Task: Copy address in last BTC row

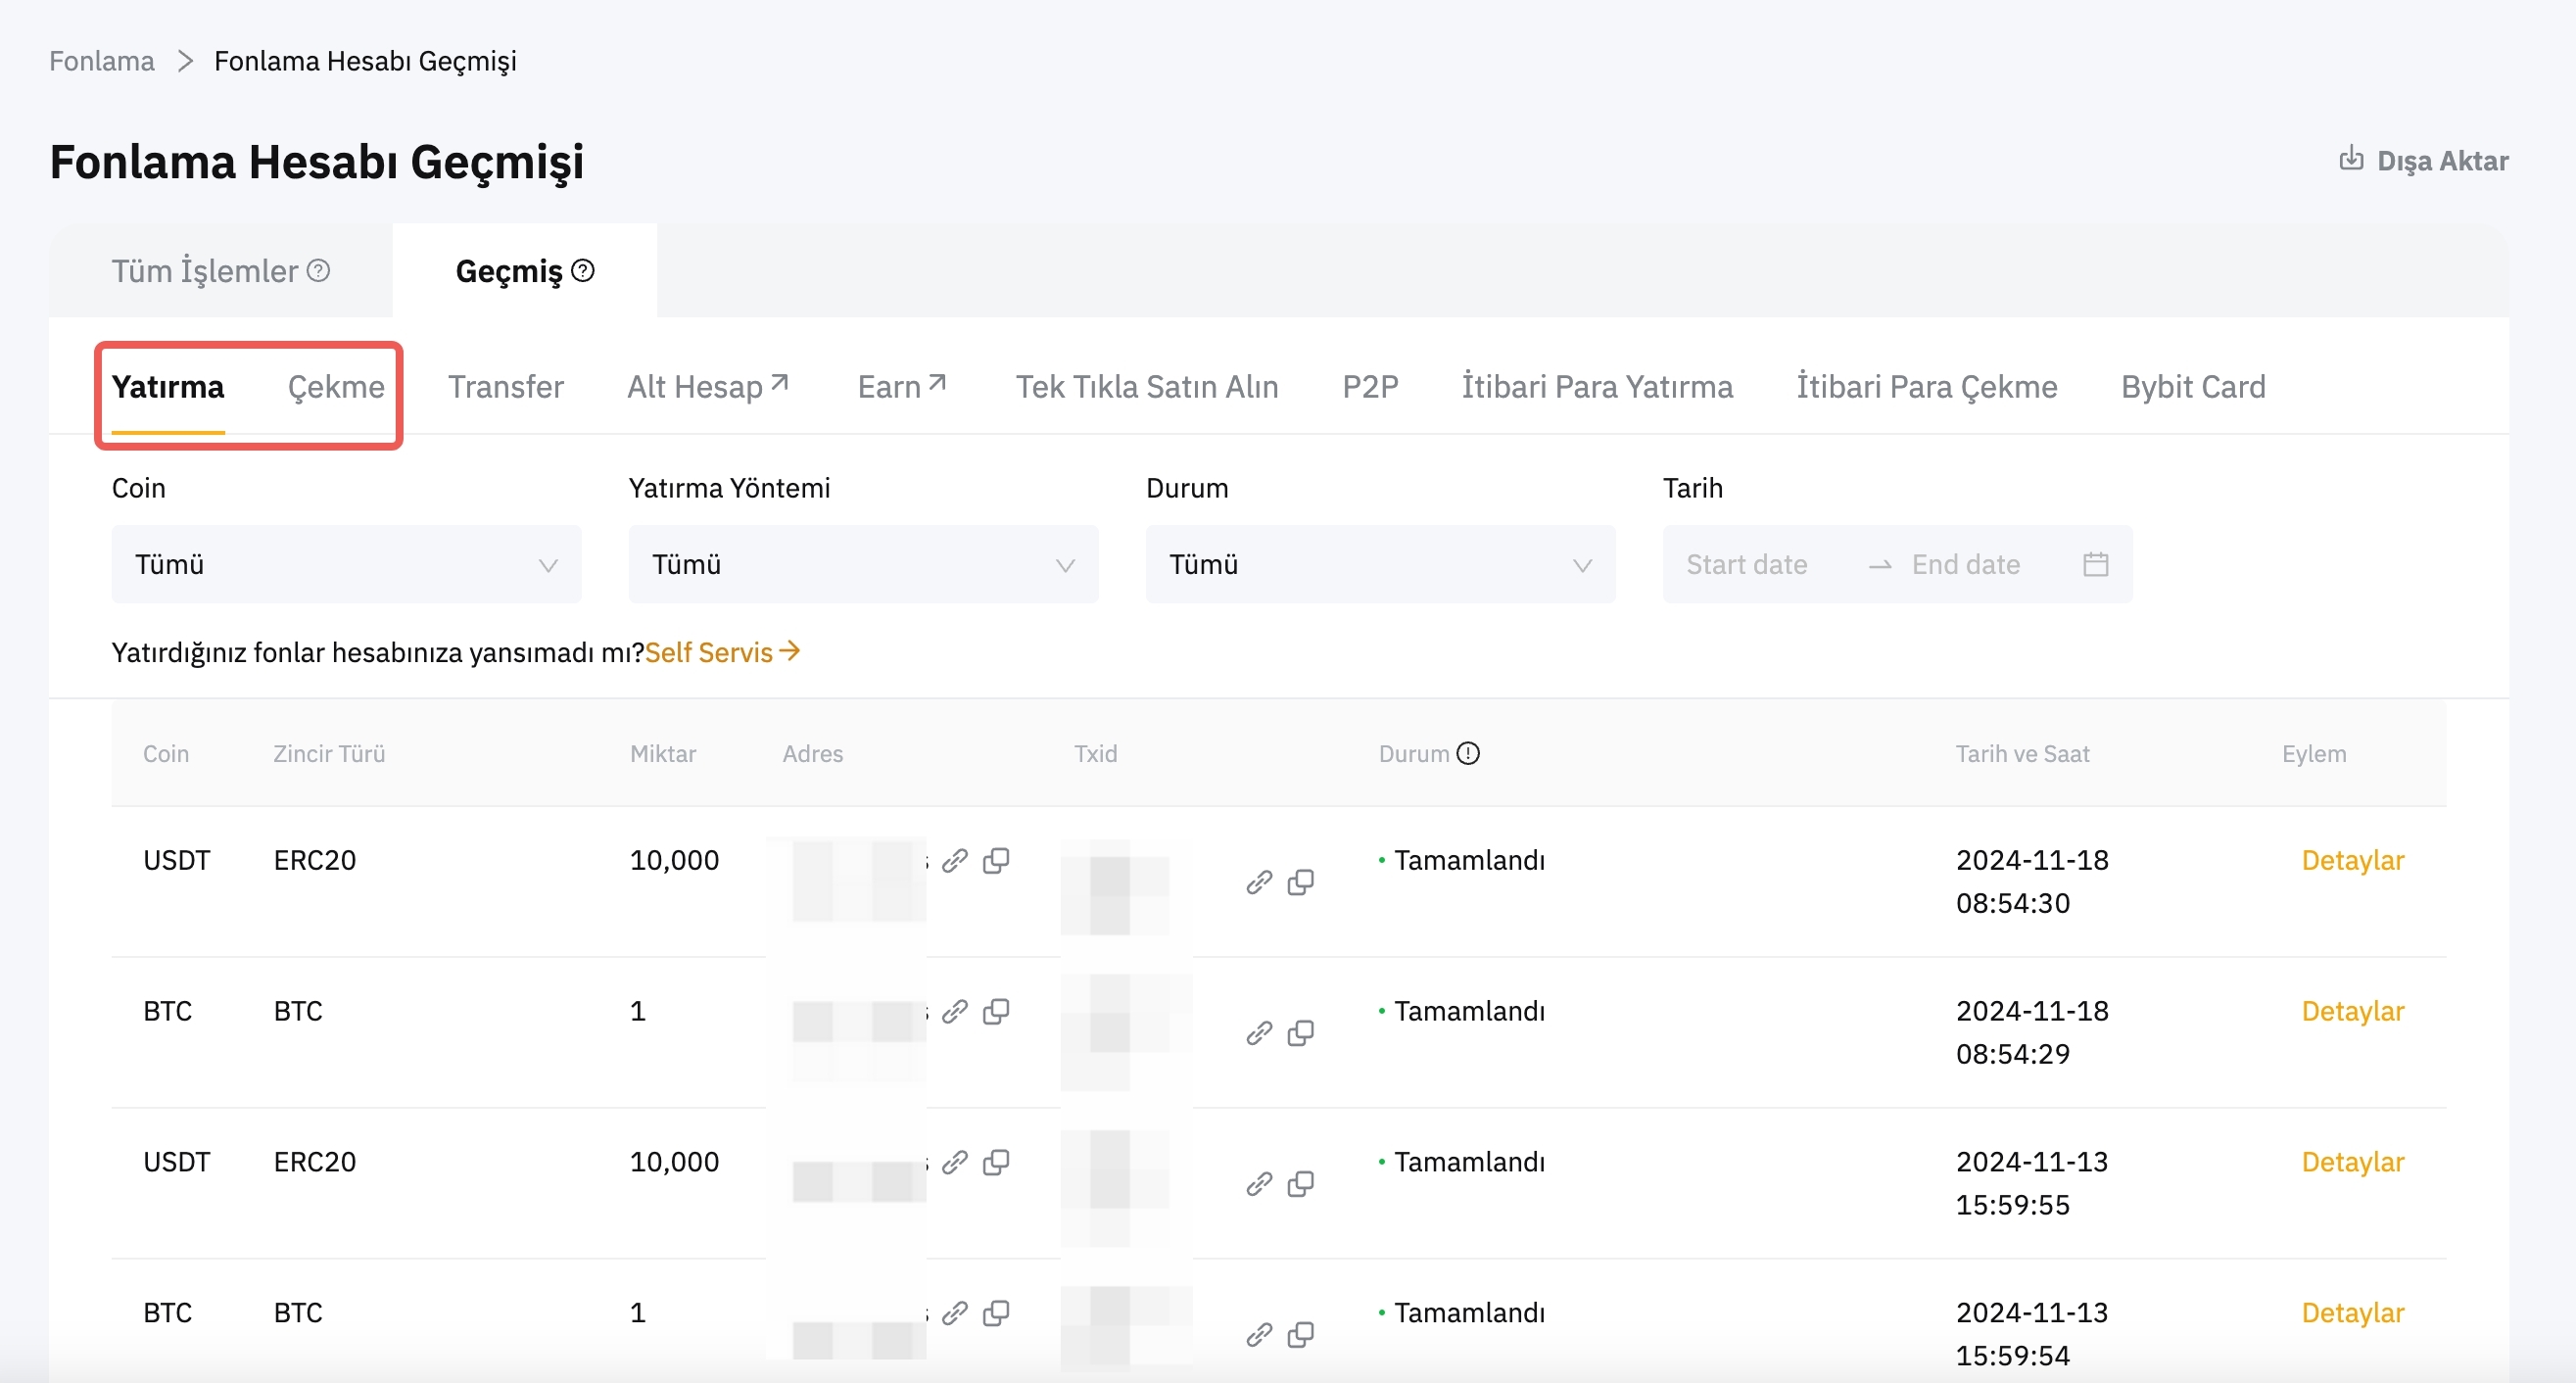Action: click(996, 1312)
